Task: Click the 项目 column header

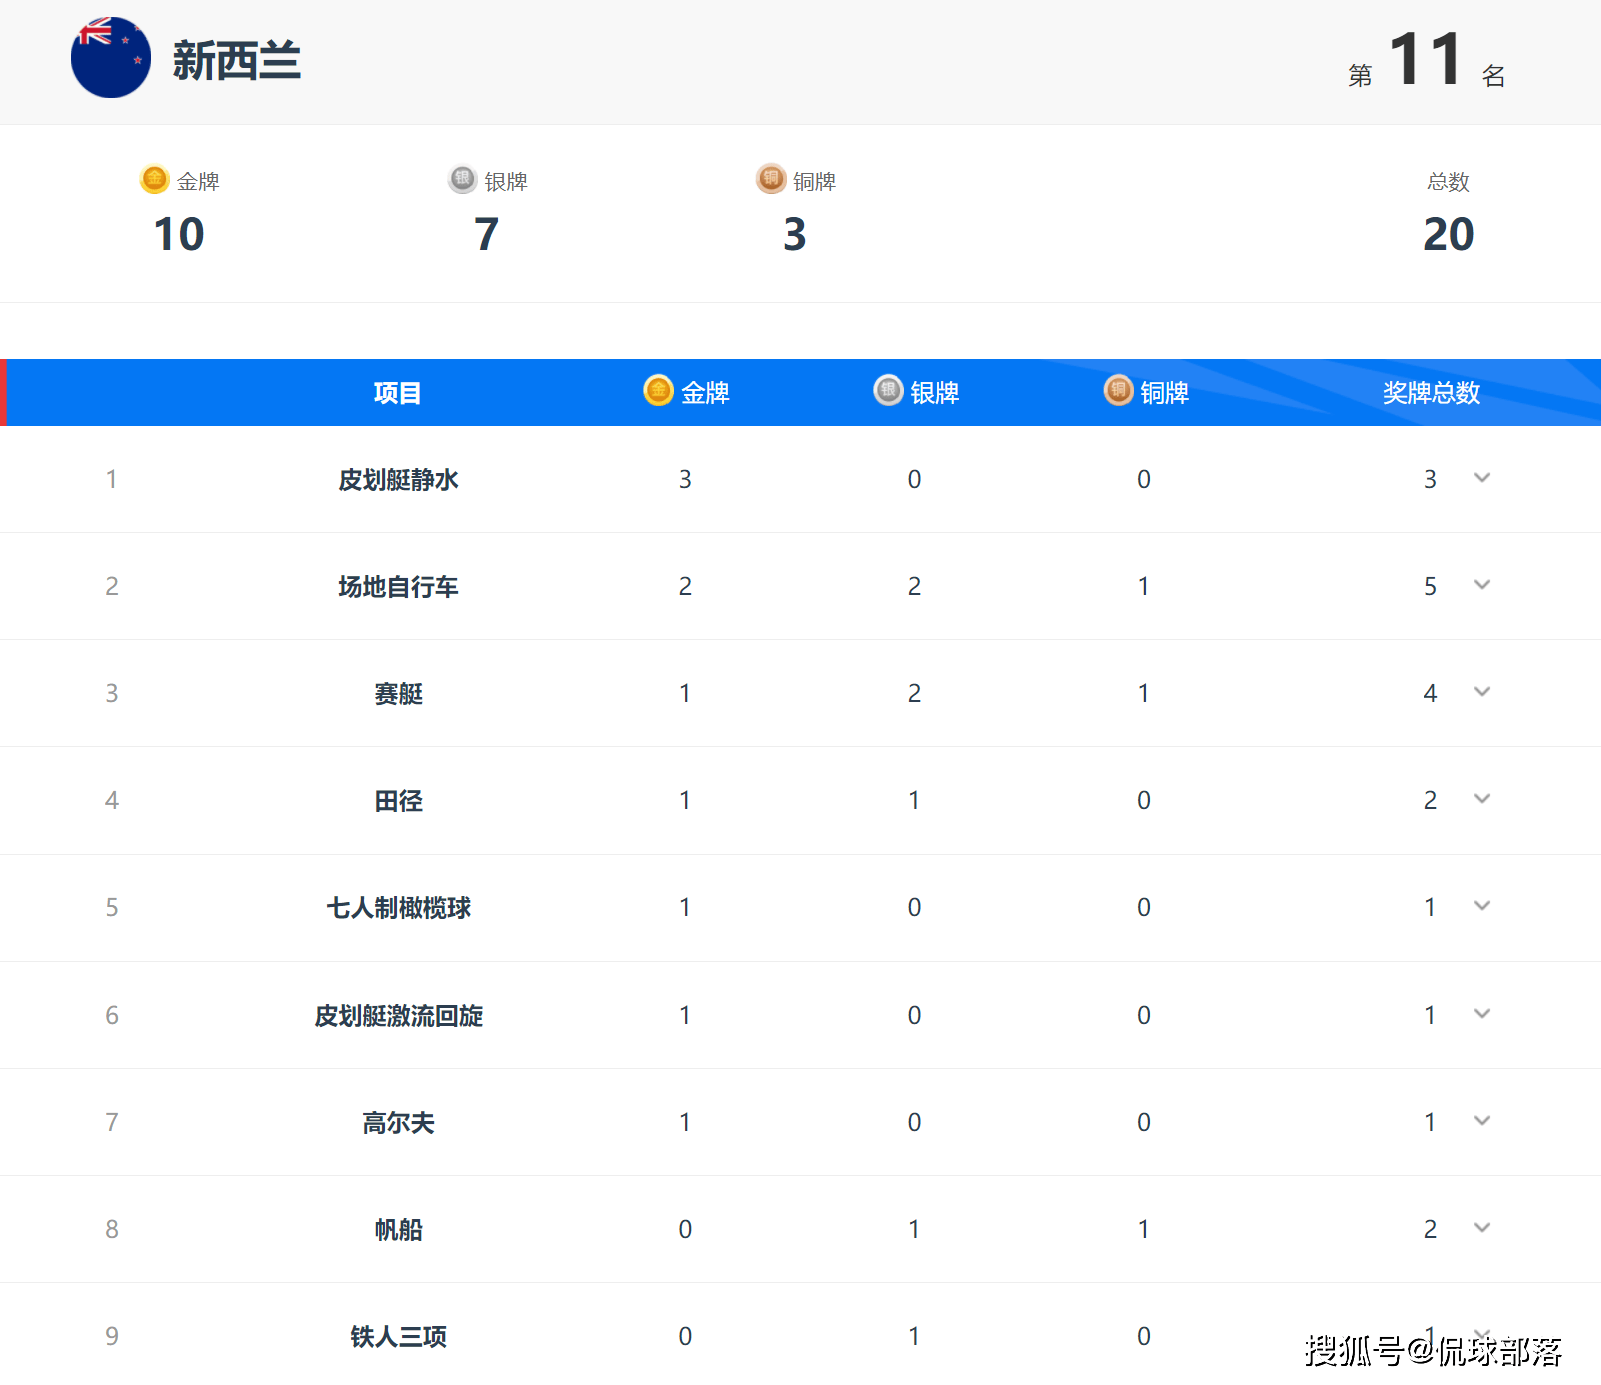Action: click(398, 393)
